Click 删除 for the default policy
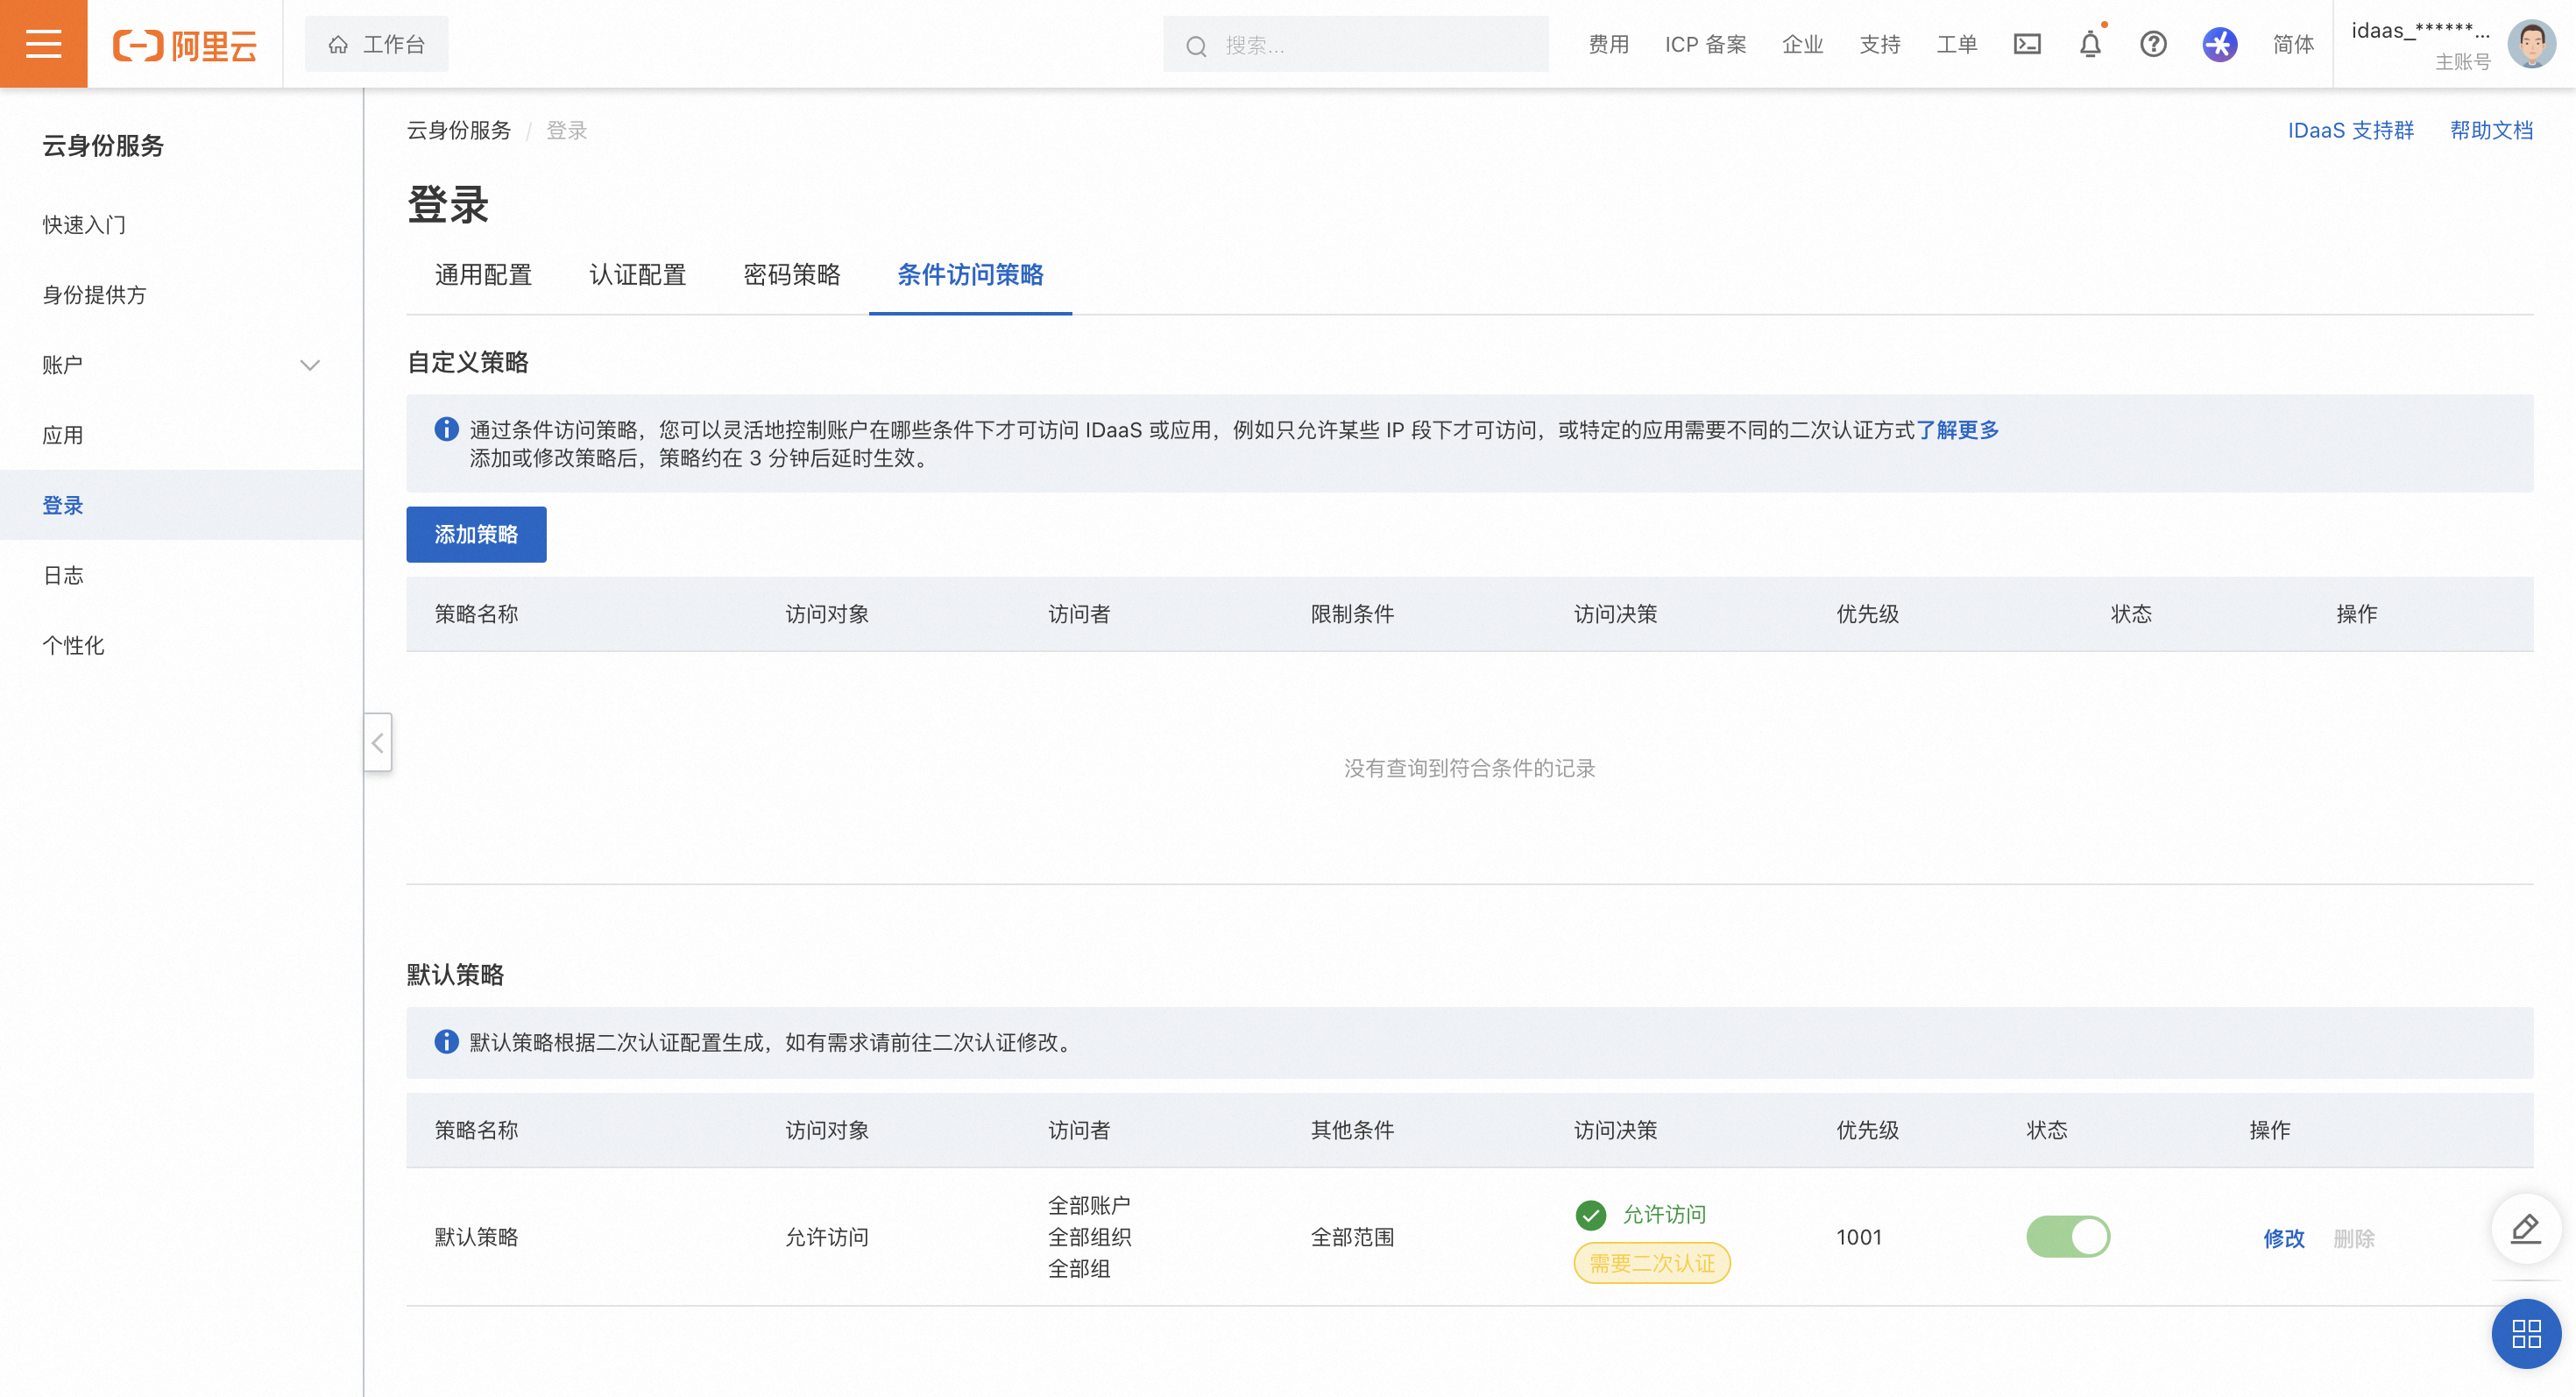Image resolution: width=2576 pixels, height=1397 pixels. click(x=2354, y=1238)
